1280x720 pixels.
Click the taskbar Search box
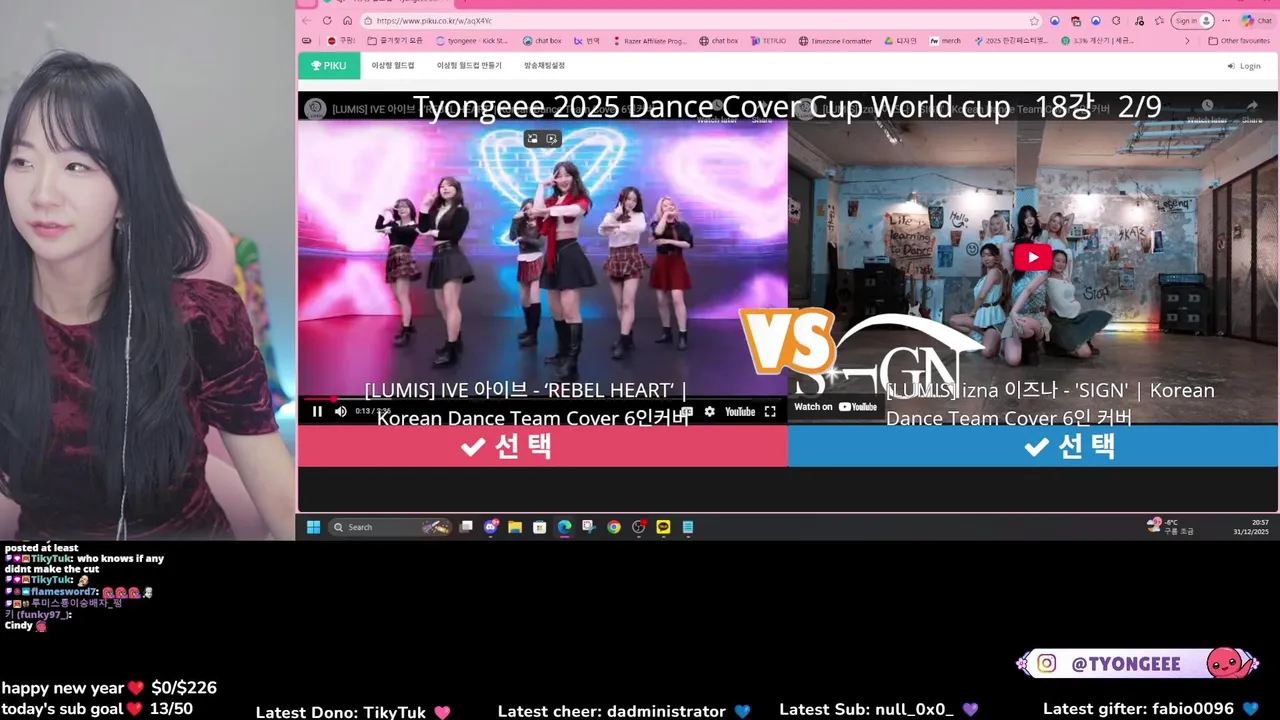click(x=390, y=527)
